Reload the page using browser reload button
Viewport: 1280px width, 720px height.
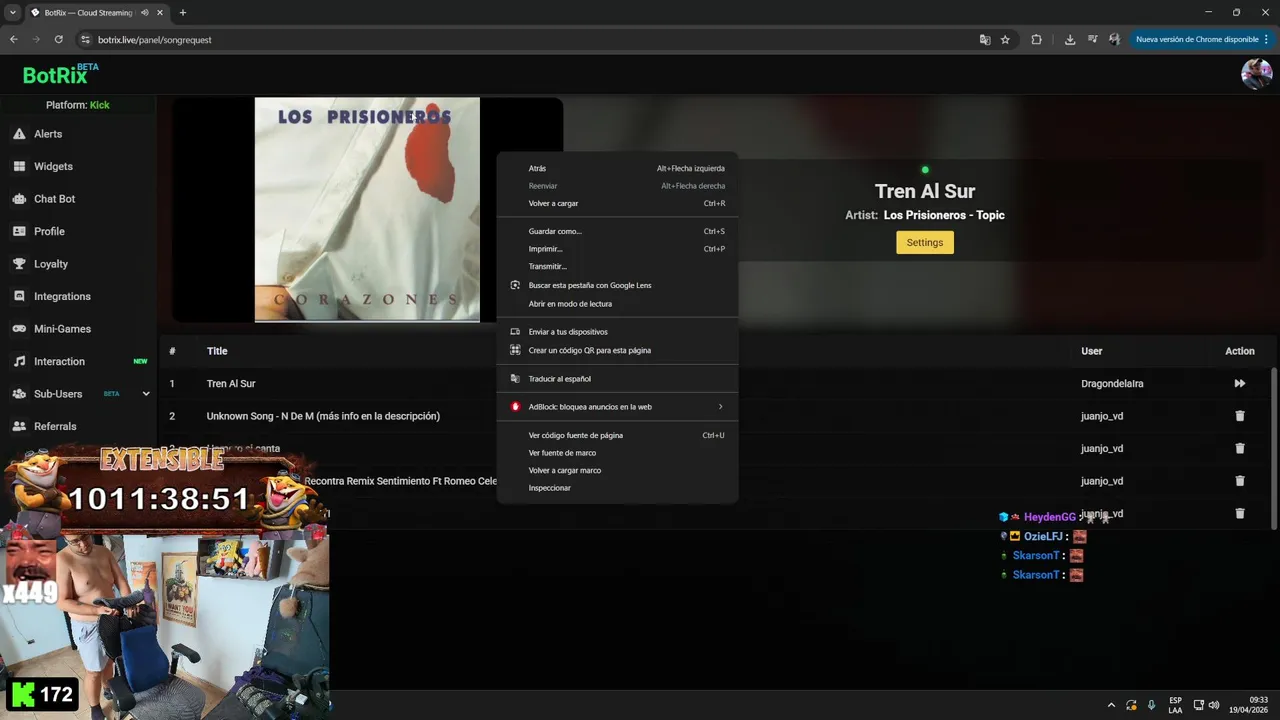tap(58, 40)
